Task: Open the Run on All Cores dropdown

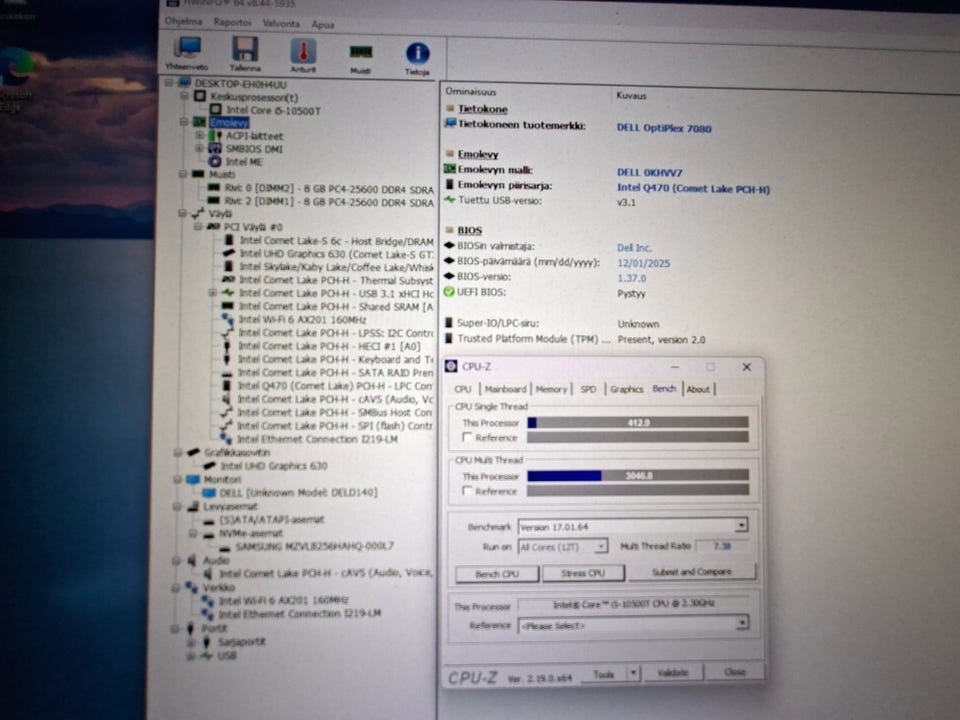Action: pyautogui.click(x=601, y=546)
